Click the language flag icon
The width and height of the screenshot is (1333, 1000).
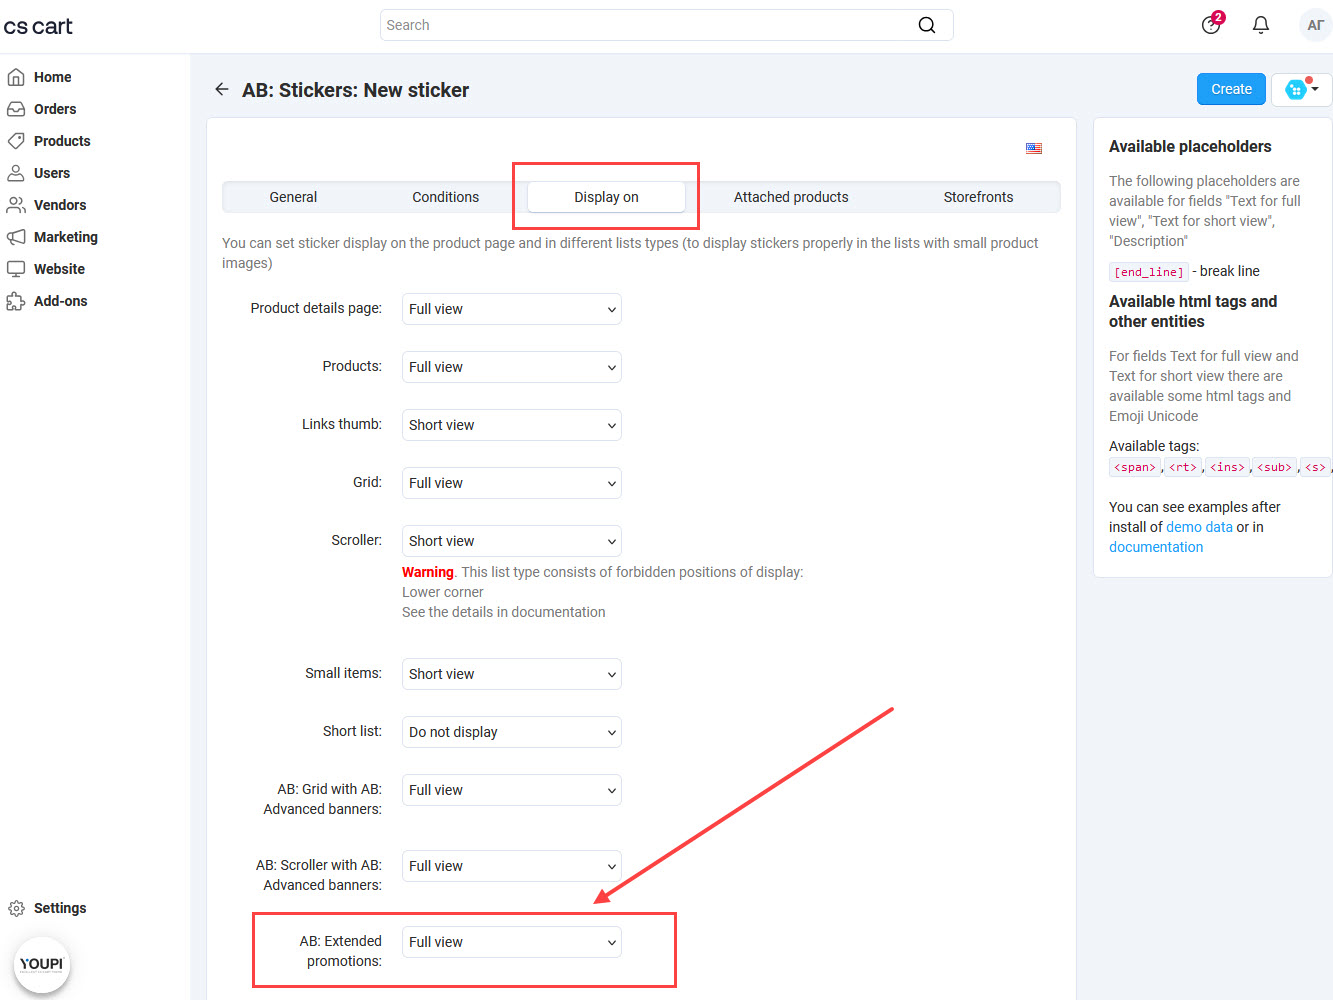tap(1034, 148)
